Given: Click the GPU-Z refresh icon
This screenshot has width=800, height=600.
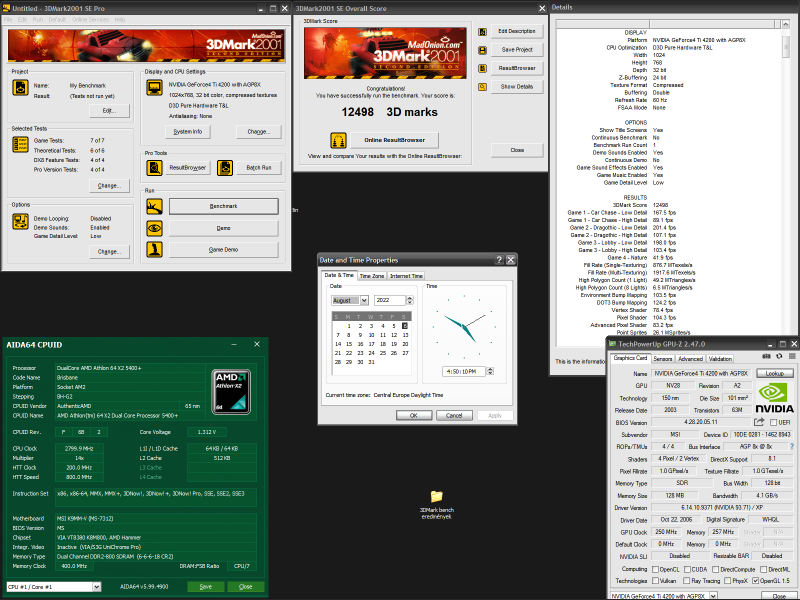Looking at the screenshot, I should [779, 356].
